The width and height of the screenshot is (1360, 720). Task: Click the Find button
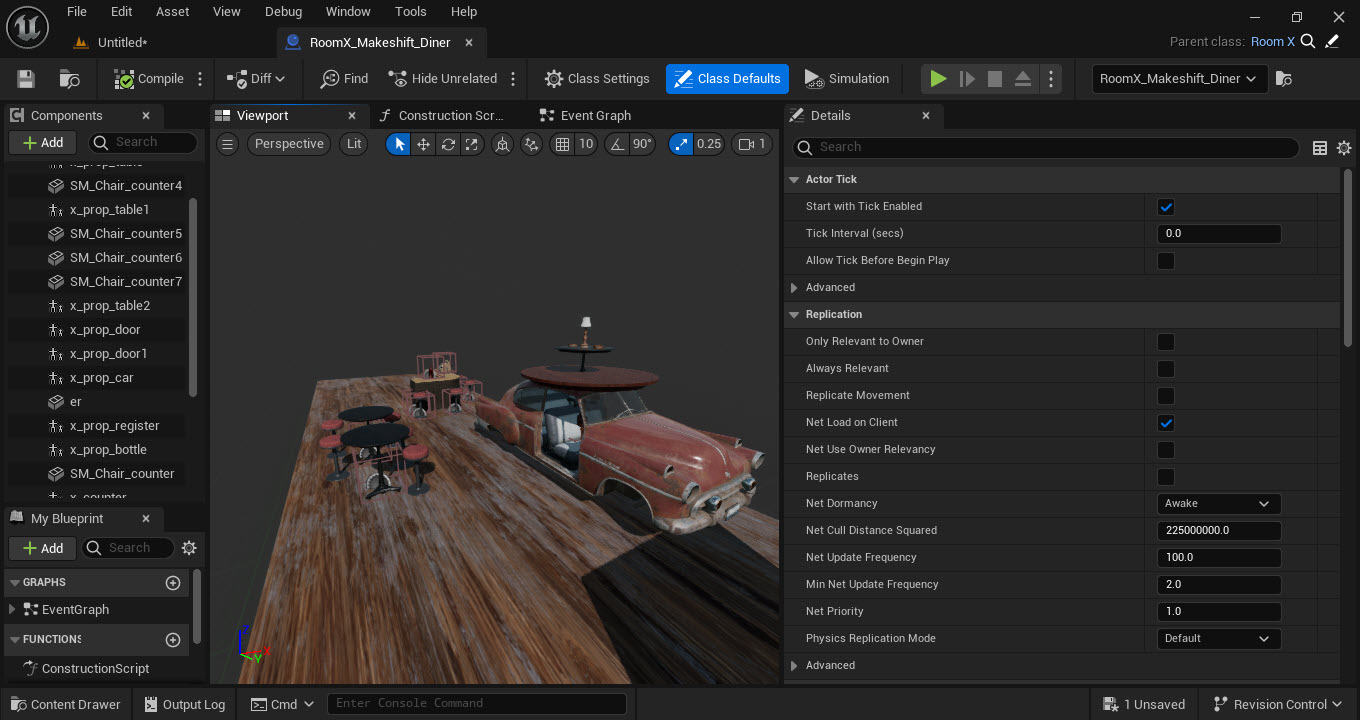pos(344,79)
